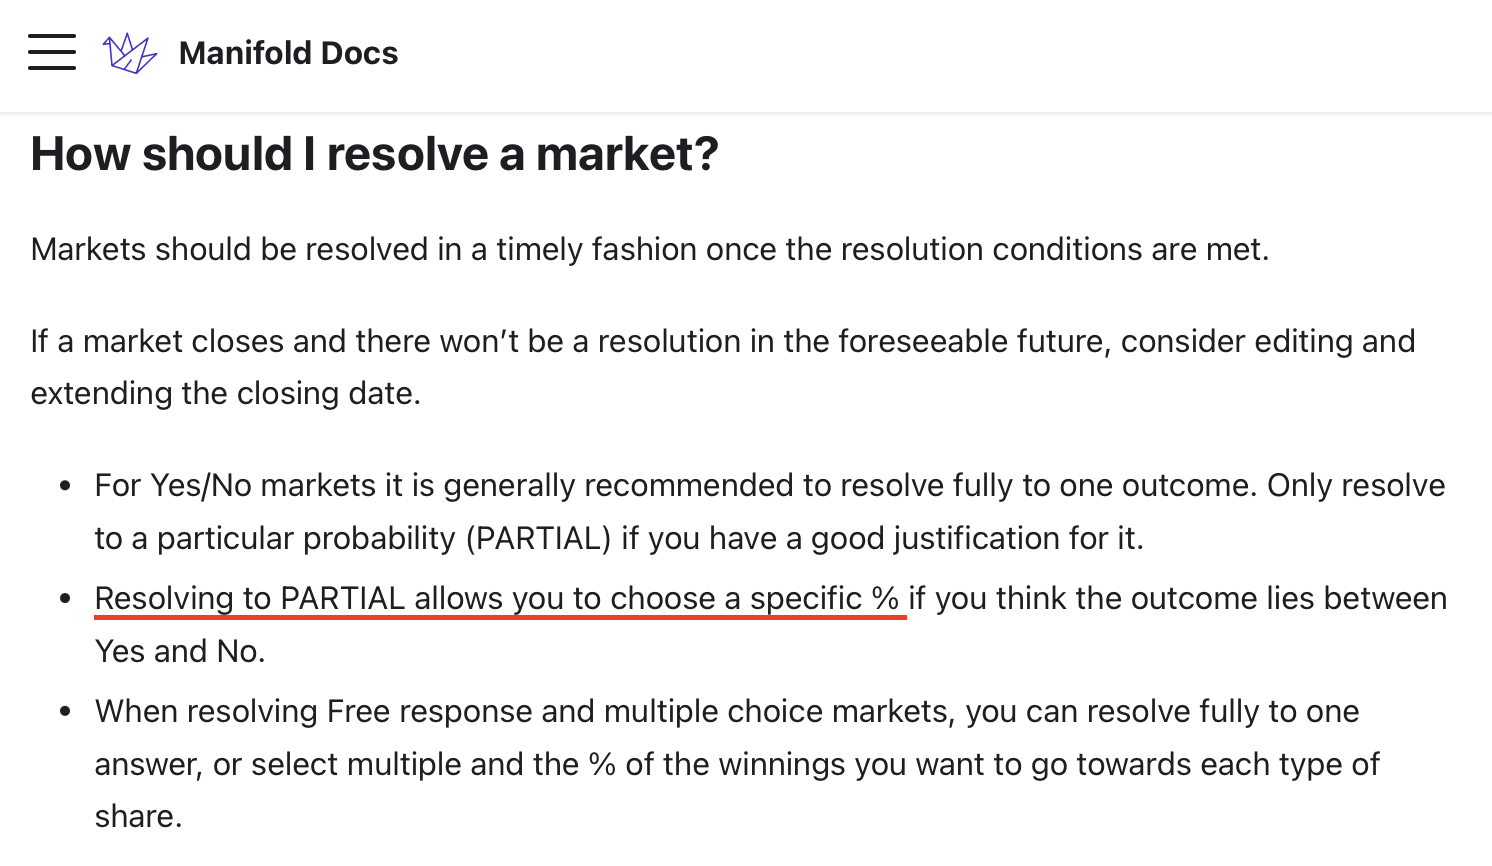Click "if you think the outcome lies between"
The image size is (1492, 866).
[x=1178, y=598]
